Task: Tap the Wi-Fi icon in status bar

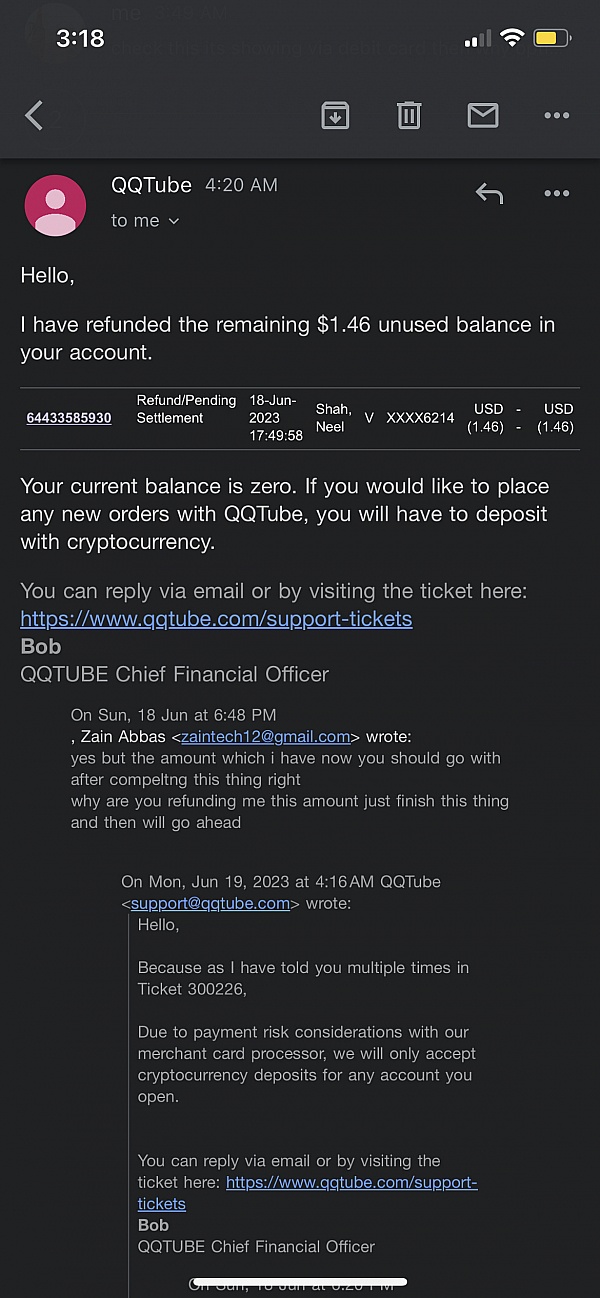Action: (x=512, y=38)
